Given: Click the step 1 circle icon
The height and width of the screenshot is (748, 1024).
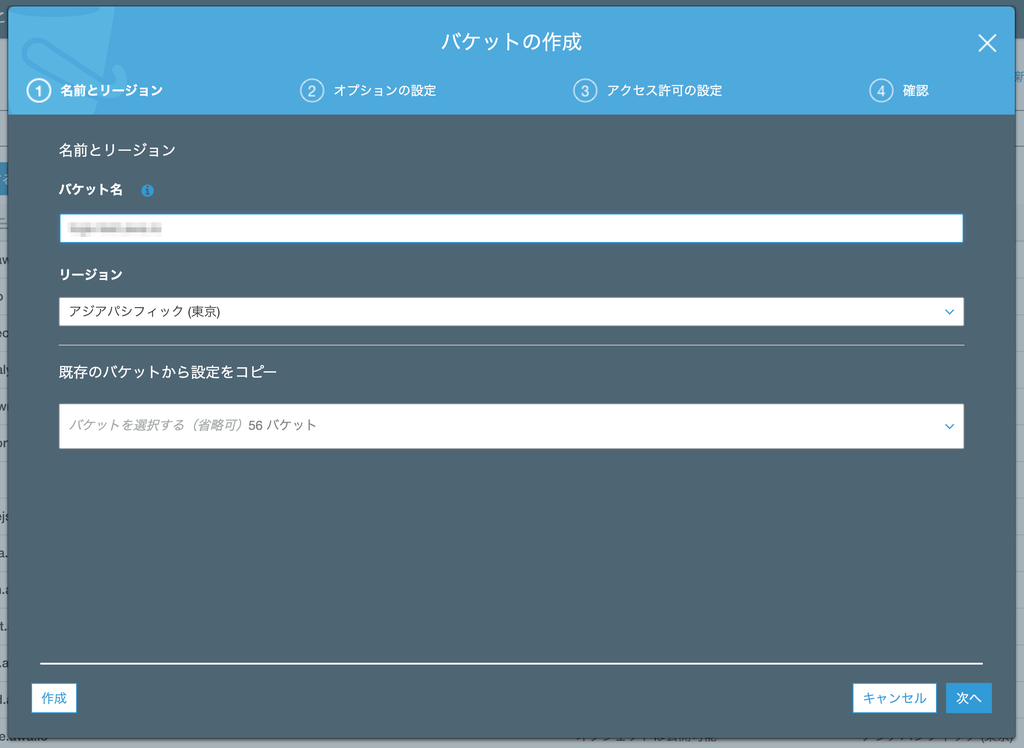Looking at the screenshot, I should coord(39,90).
